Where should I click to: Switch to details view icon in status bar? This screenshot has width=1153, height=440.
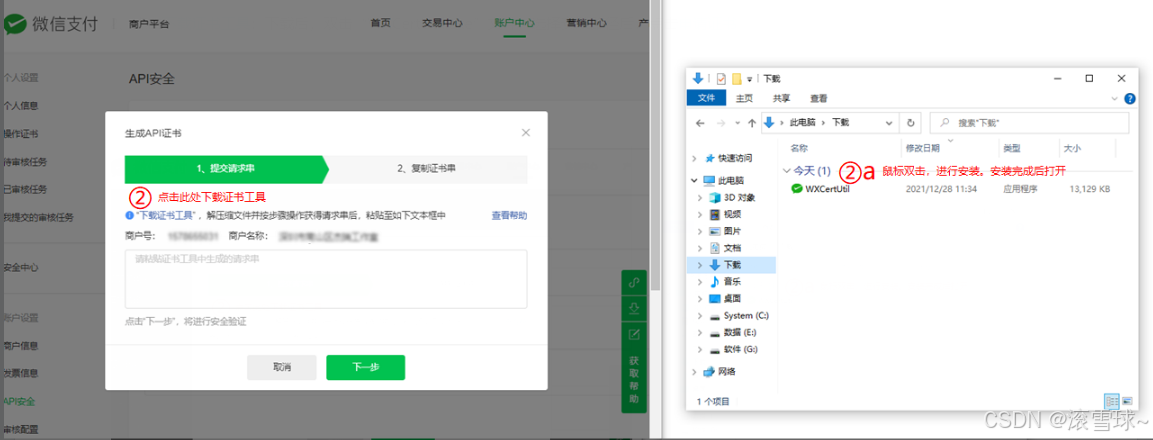tap(1112, 401)
